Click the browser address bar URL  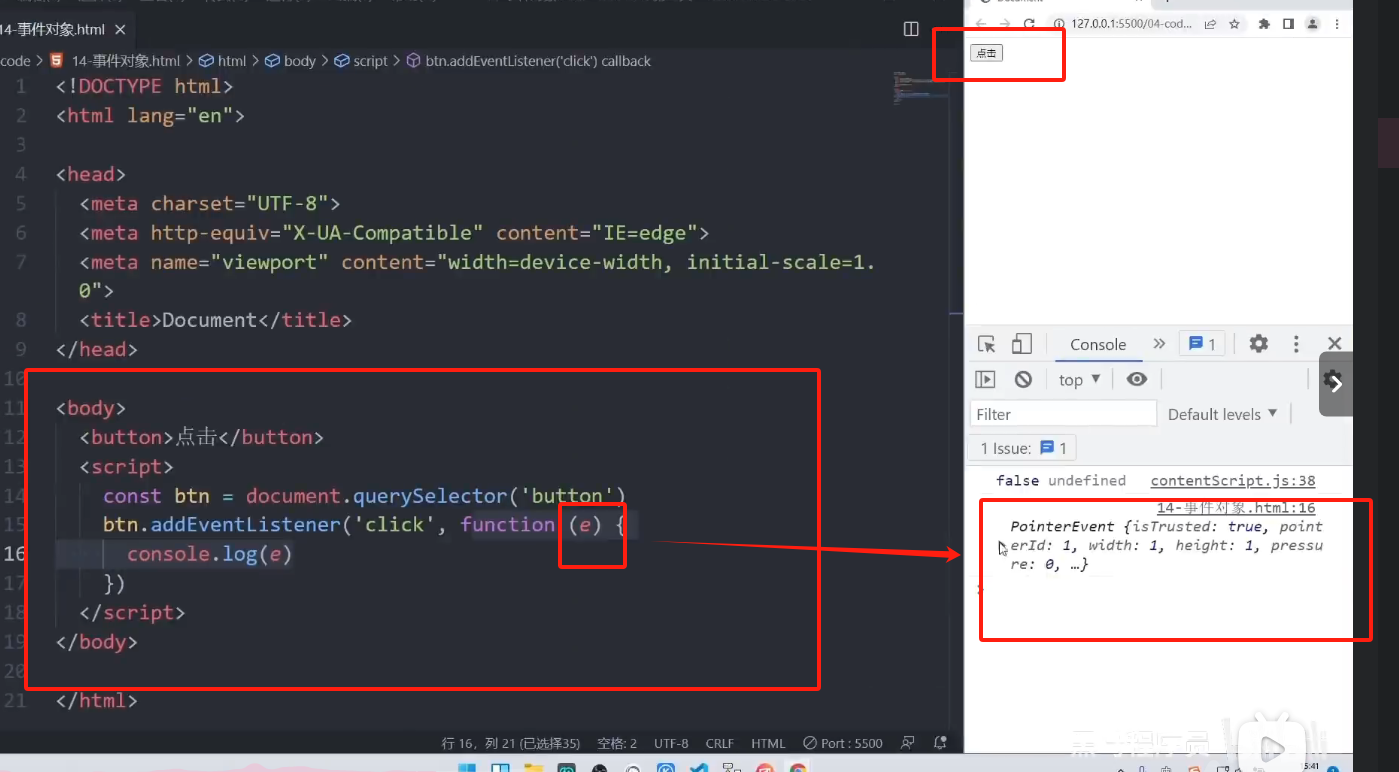pos(1131,24)
